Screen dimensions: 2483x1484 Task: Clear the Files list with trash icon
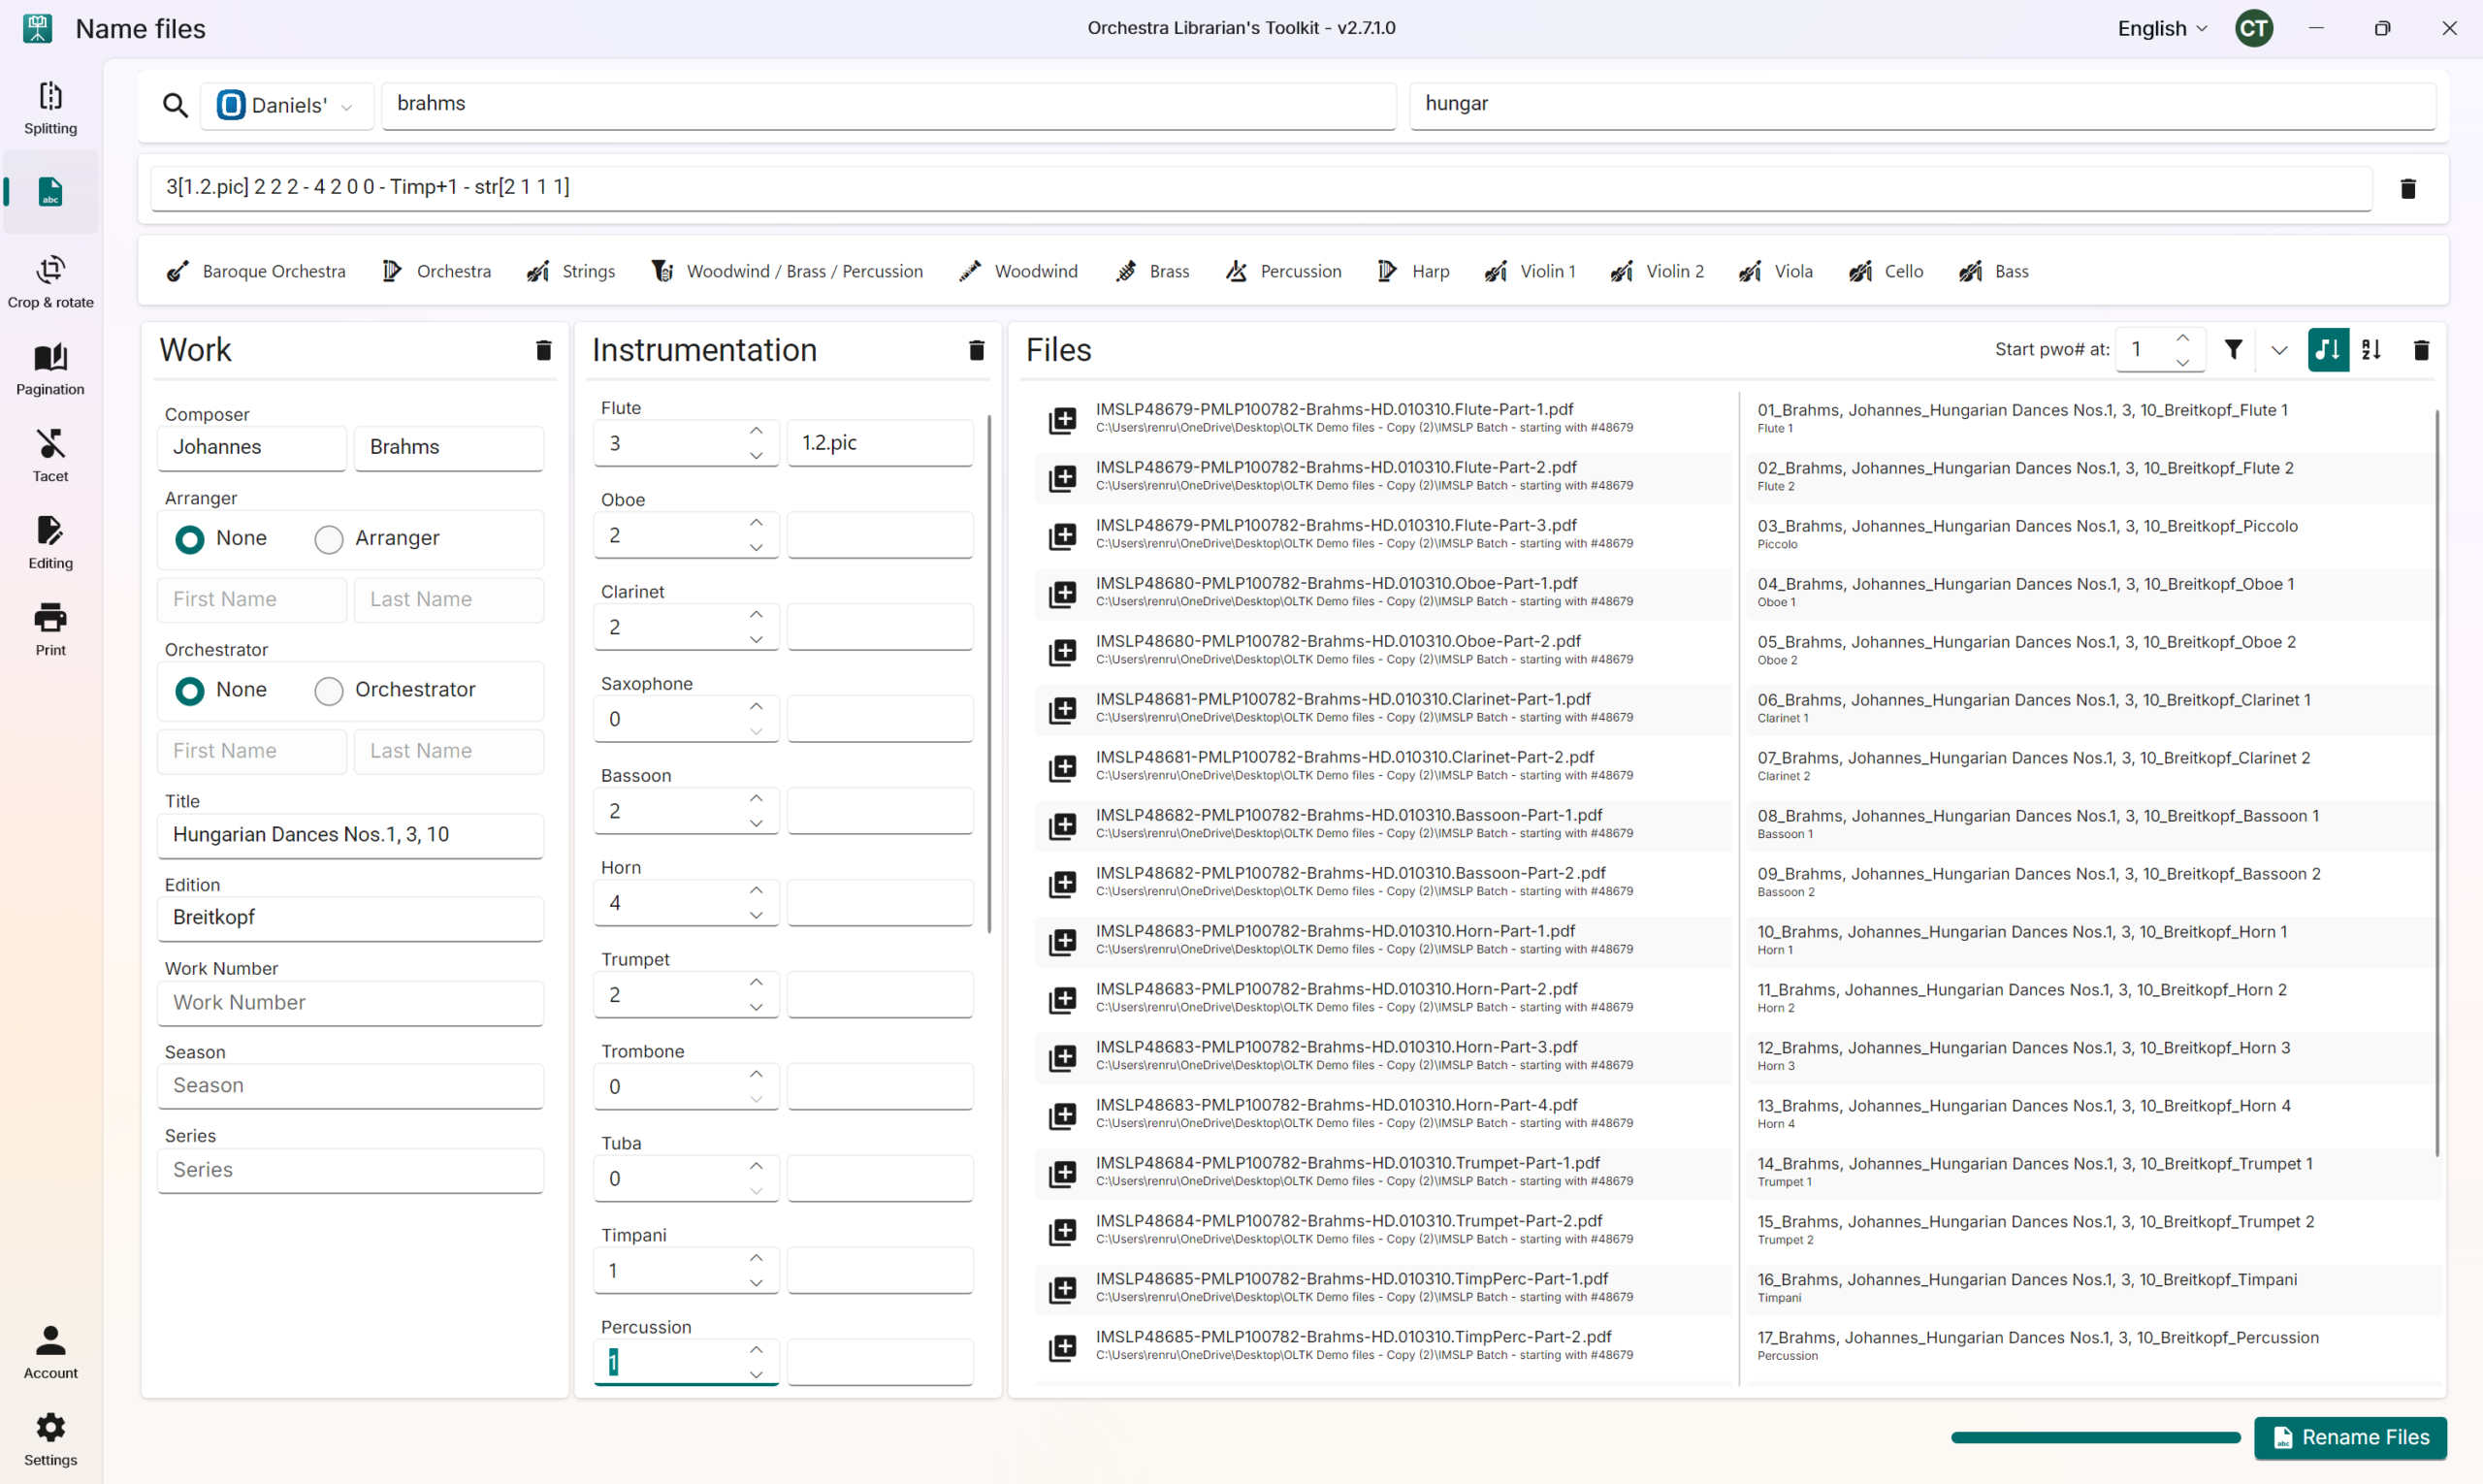pos(2421,350)
